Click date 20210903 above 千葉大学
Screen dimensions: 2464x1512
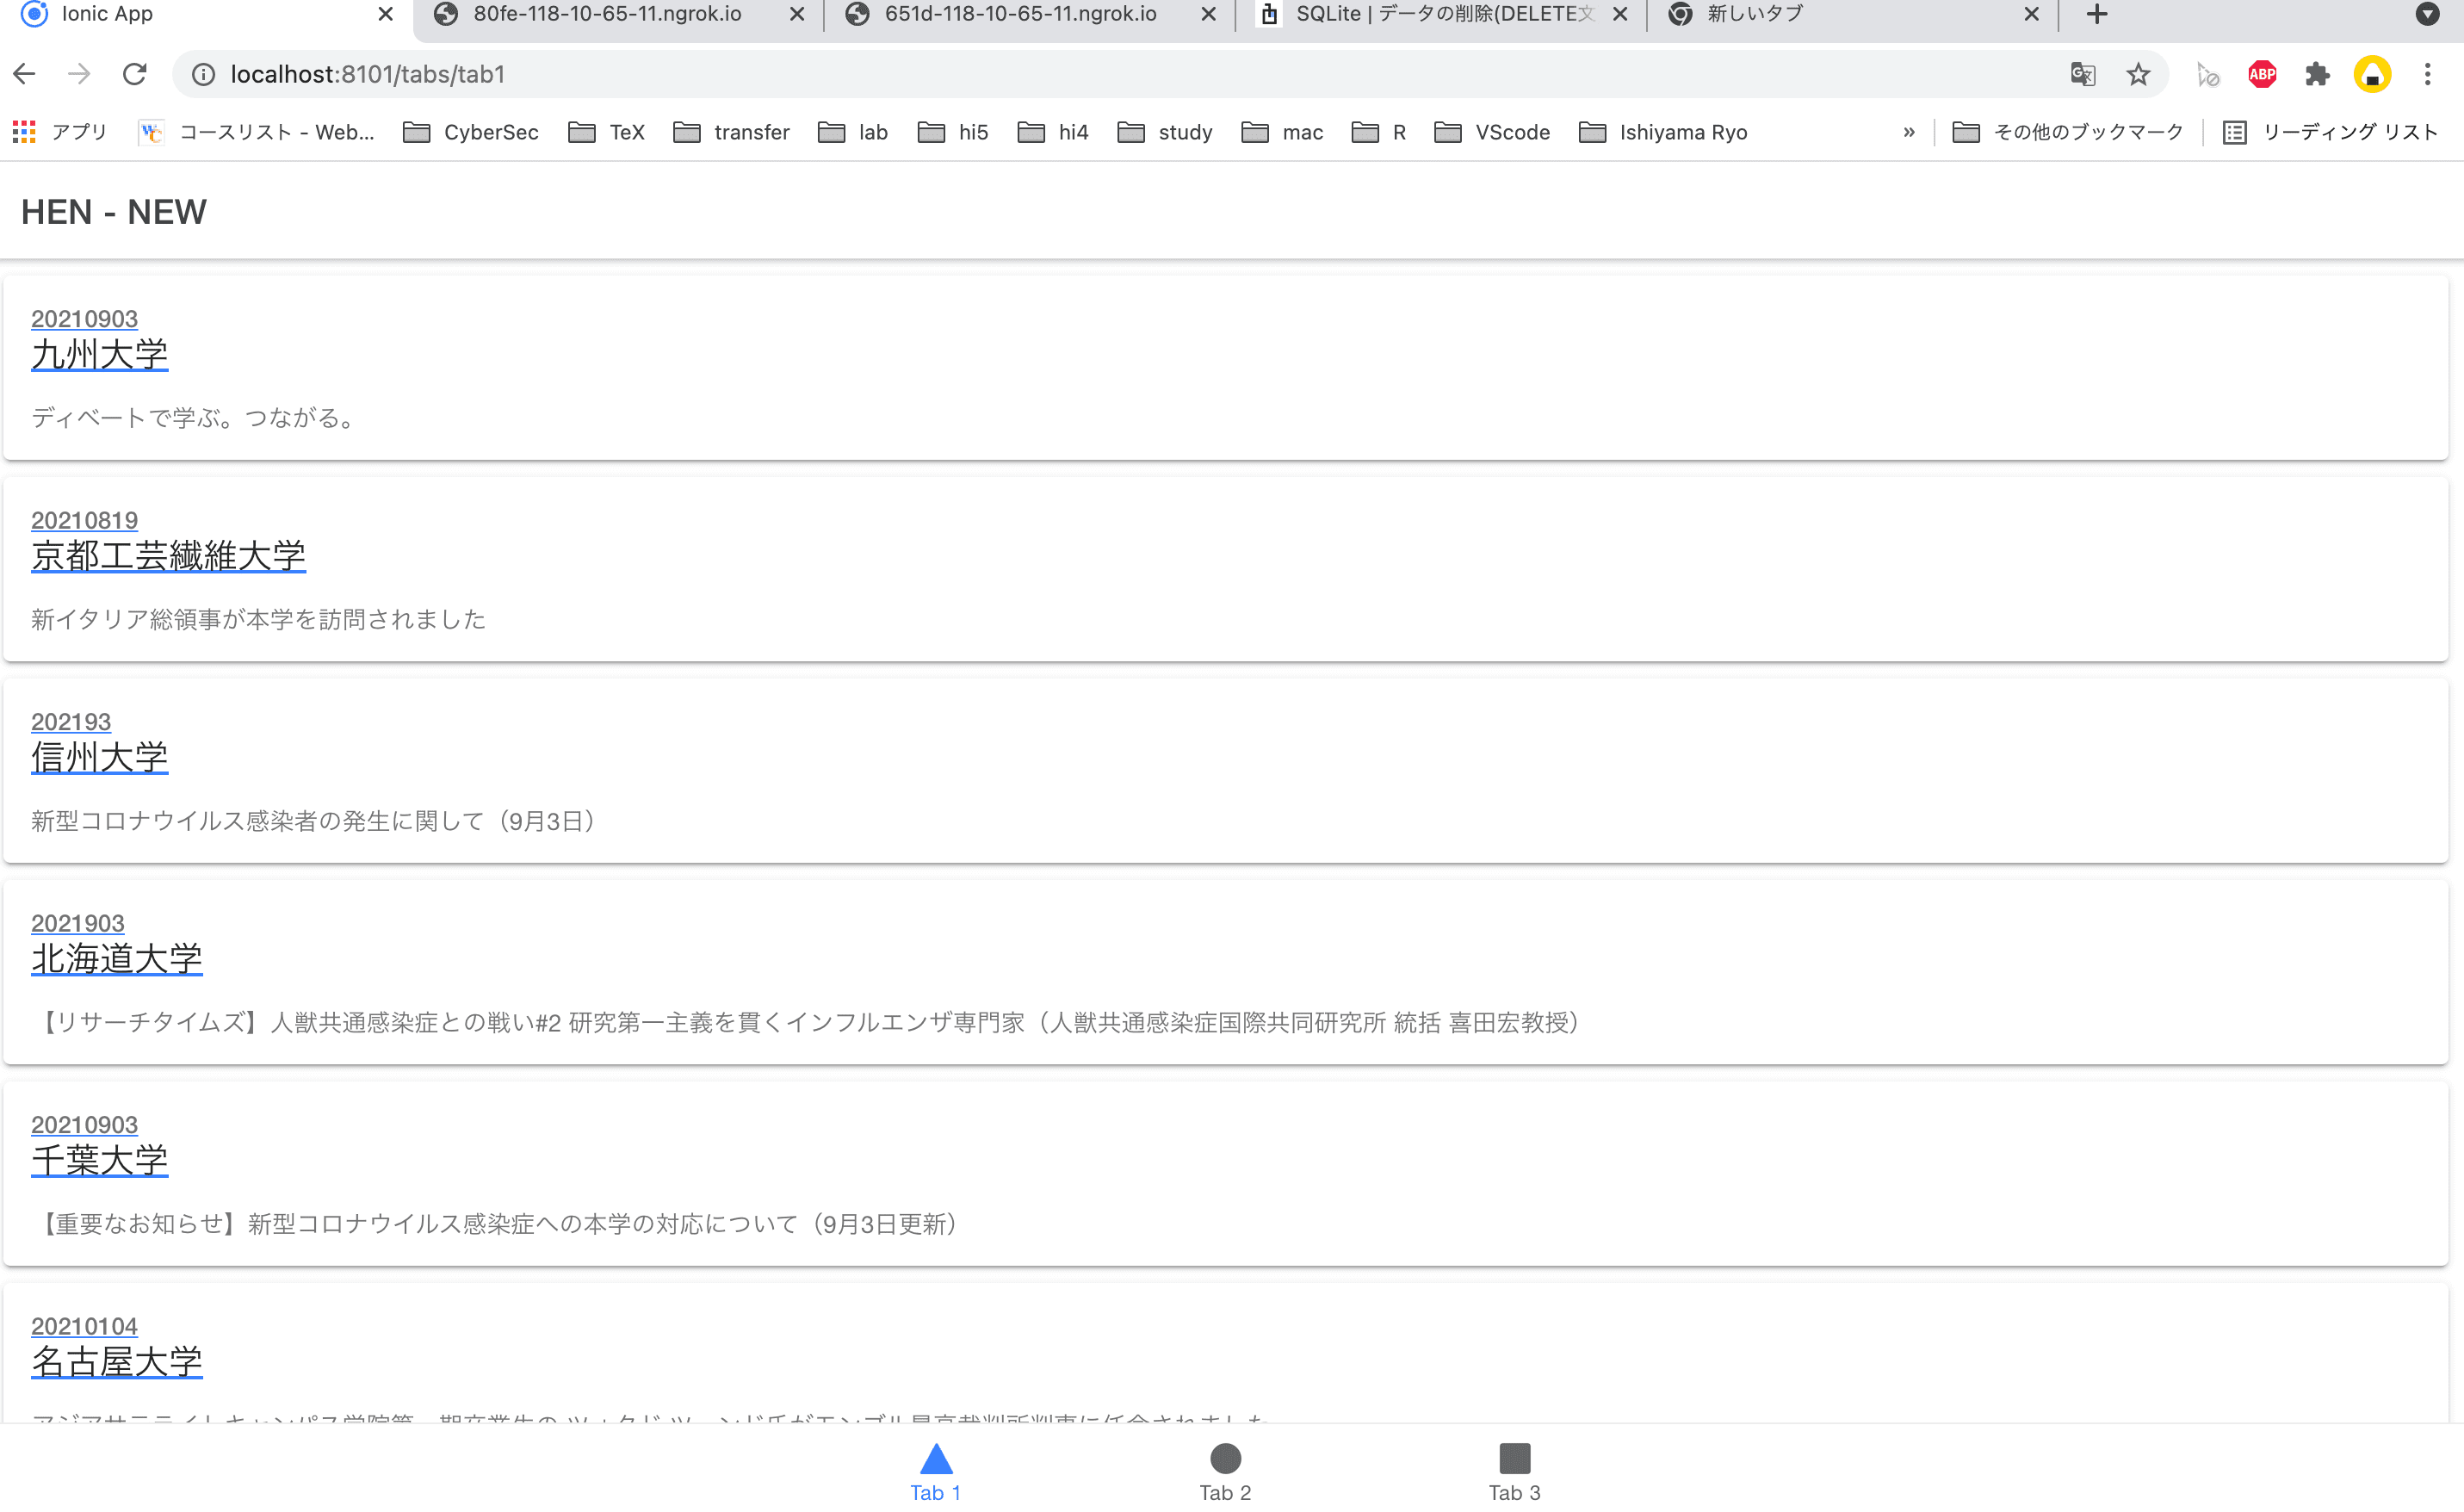[x=84, y=1125]
